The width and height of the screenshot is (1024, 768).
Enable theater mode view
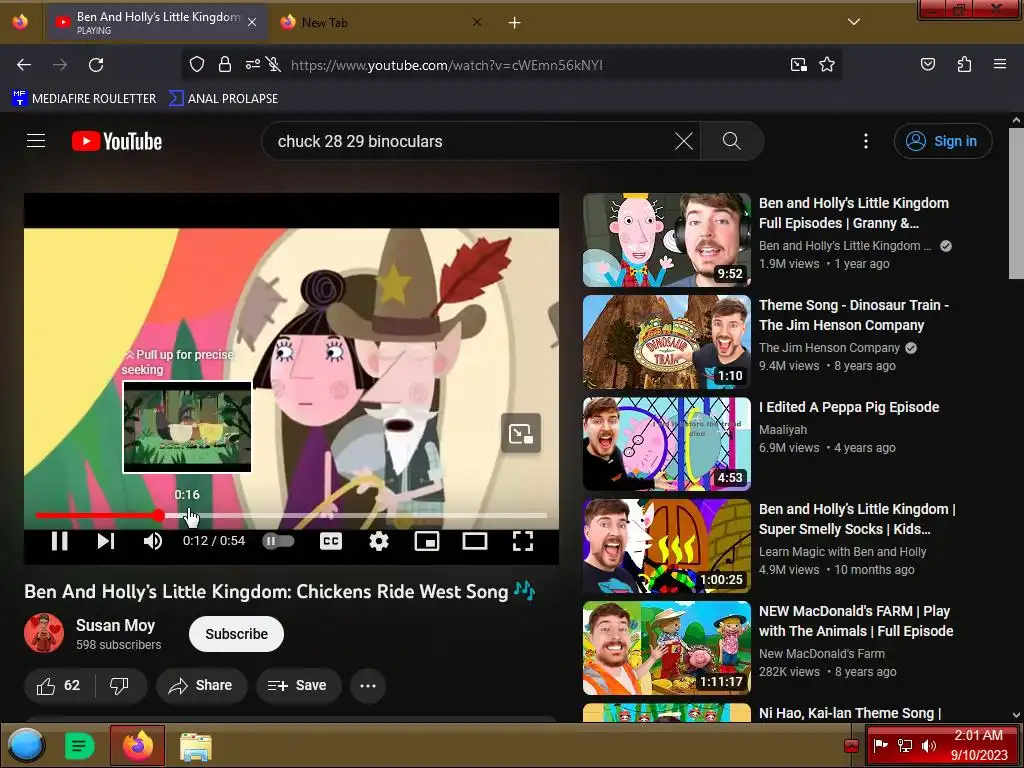(475, 541)
